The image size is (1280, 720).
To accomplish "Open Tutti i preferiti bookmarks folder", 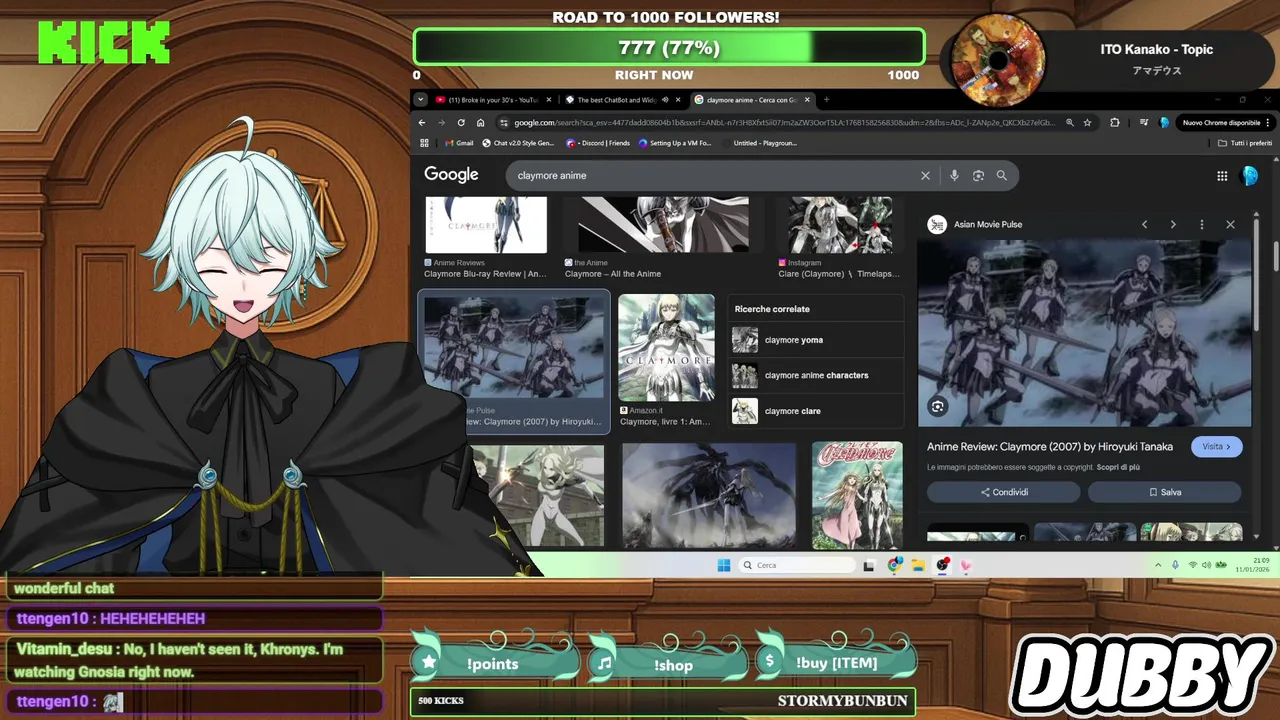I will pyautogui.click(x=1244, y=143).
